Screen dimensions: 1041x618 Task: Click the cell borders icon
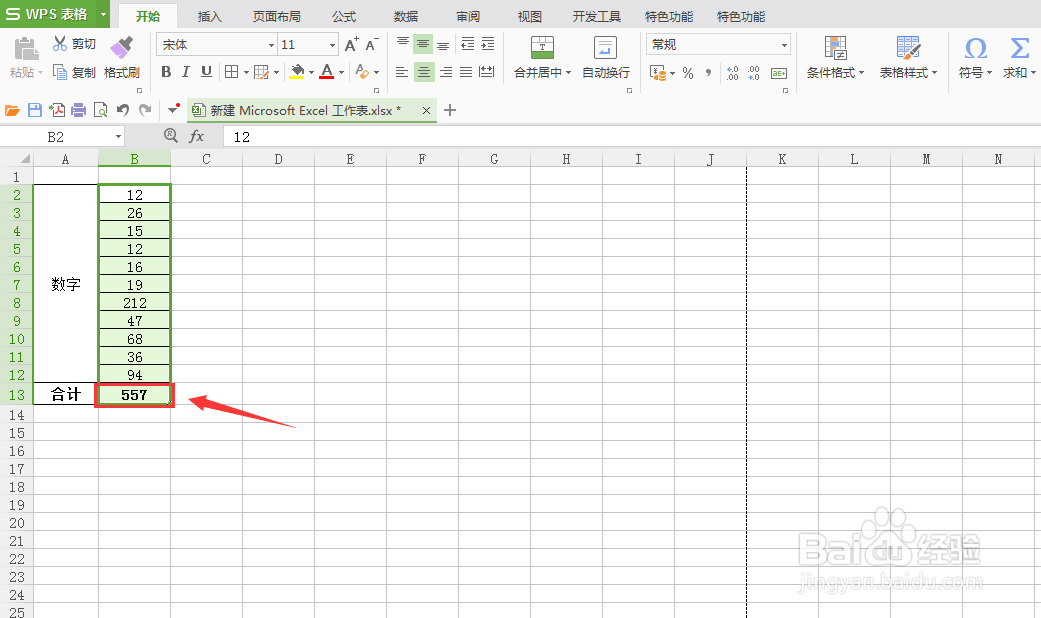[231, 72]
